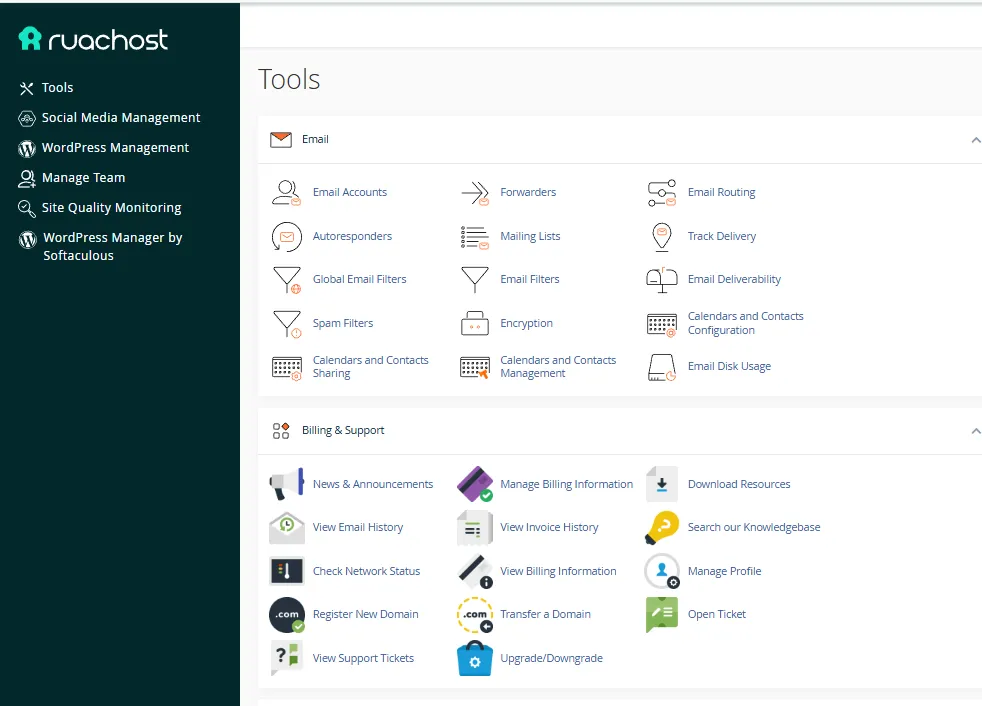This screenshot has height=706, width=982.
Task: Open the News & Announcements megaphone icon
Action: [x=286, y=484]
